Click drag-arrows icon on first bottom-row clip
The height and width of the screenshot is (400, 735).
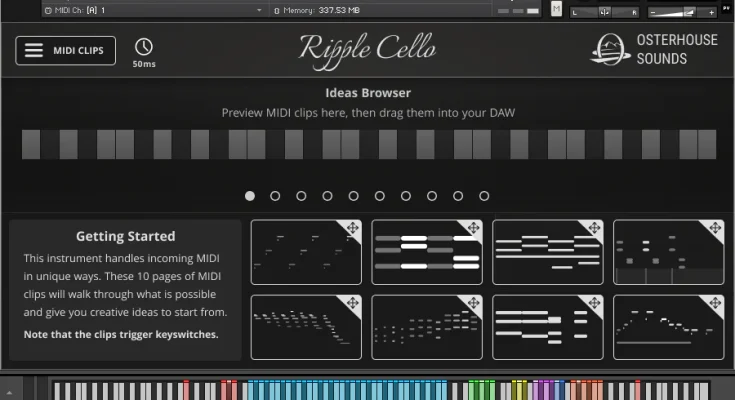[353, 303]
